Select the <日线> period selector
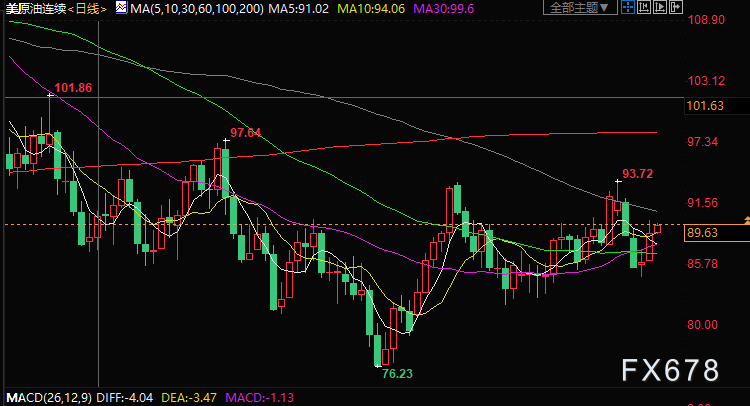750x406 pixels. 87,8
